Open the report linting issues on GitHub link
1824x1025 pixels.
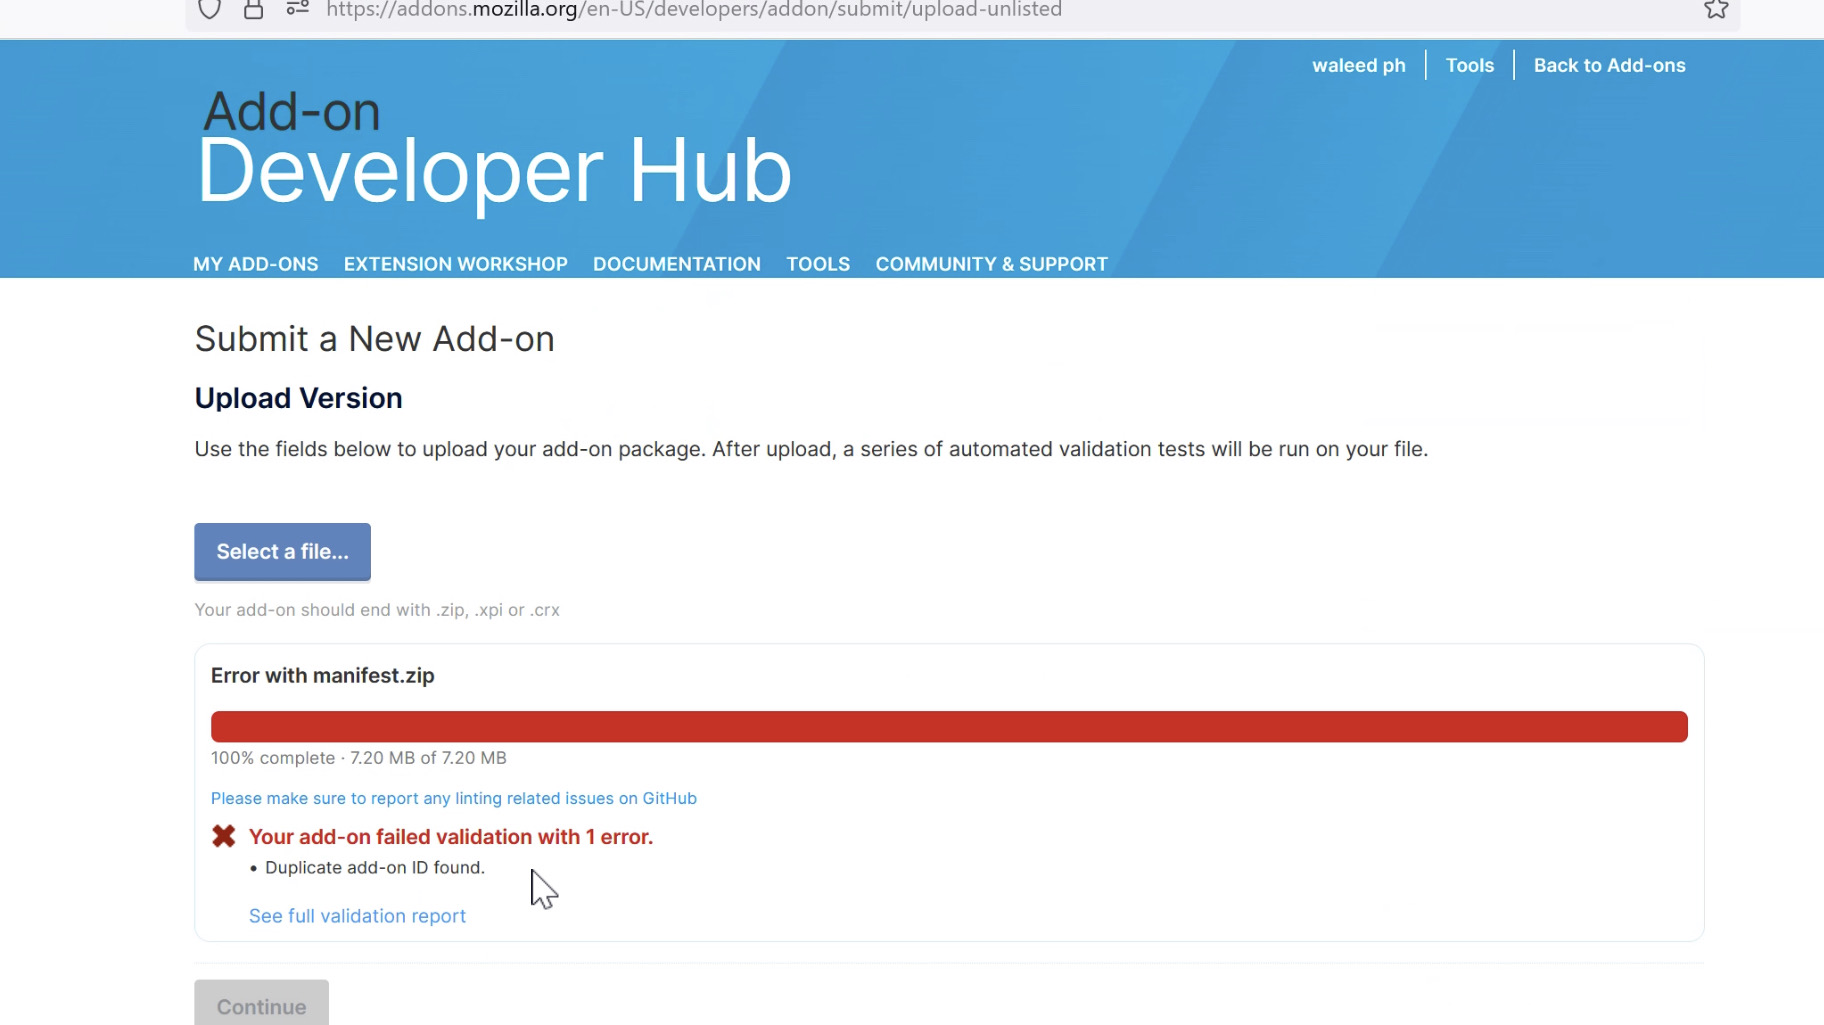[x=454, y=798]
